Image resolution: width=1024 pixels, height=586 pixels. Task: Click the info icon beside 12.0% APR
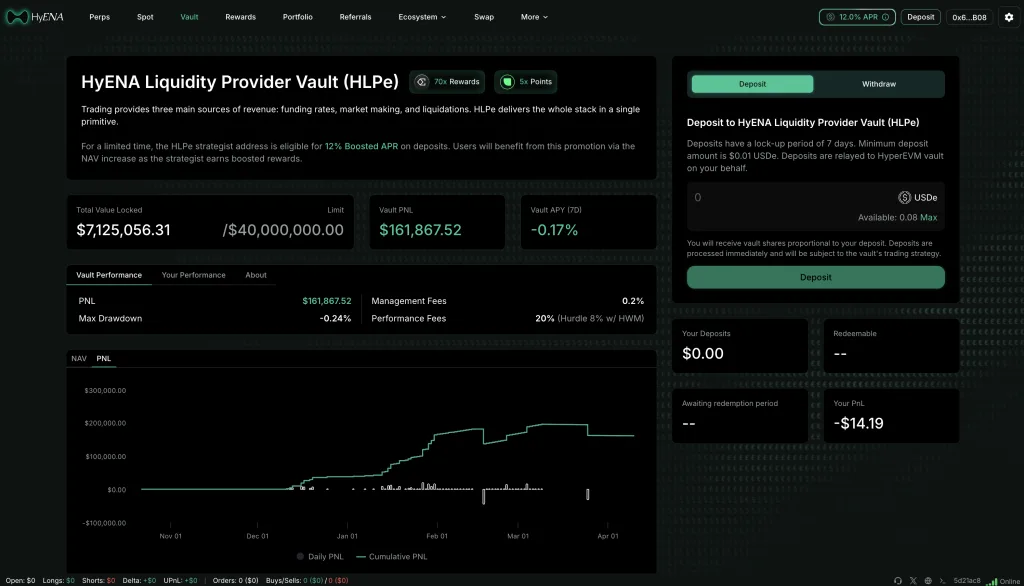click(x=886, y=17)
